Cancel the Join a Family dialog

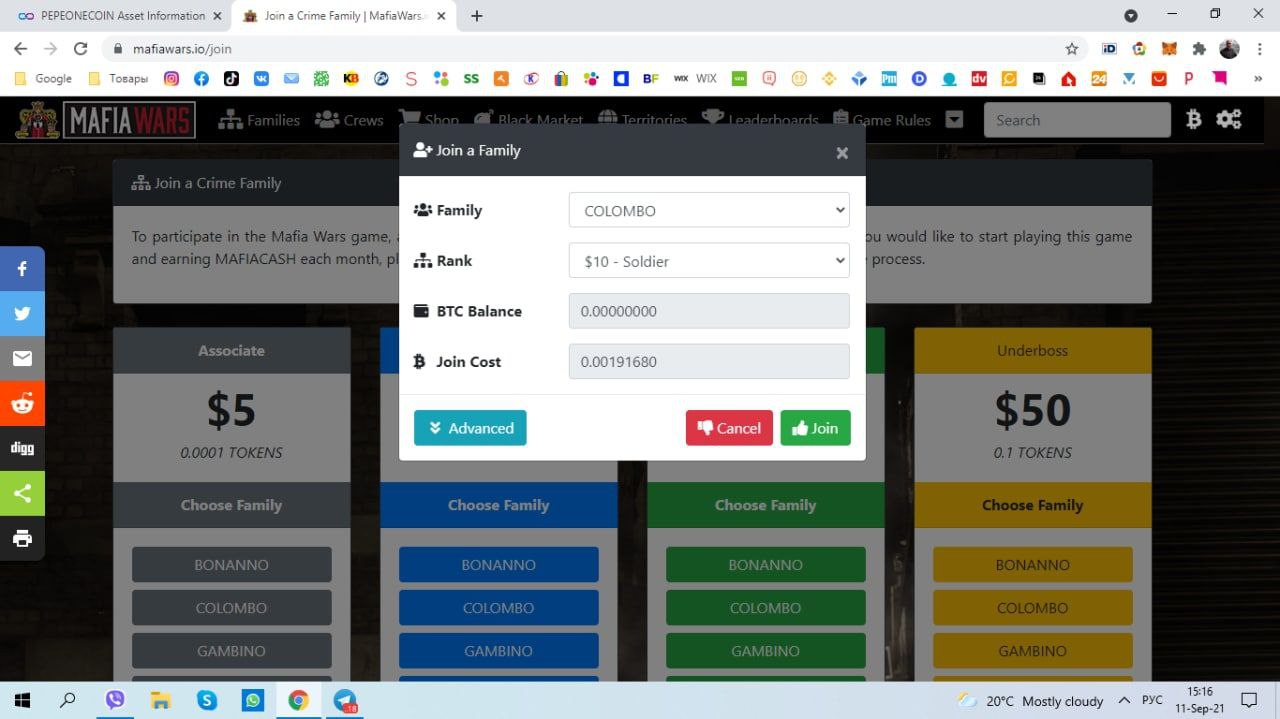pos(729,428)
